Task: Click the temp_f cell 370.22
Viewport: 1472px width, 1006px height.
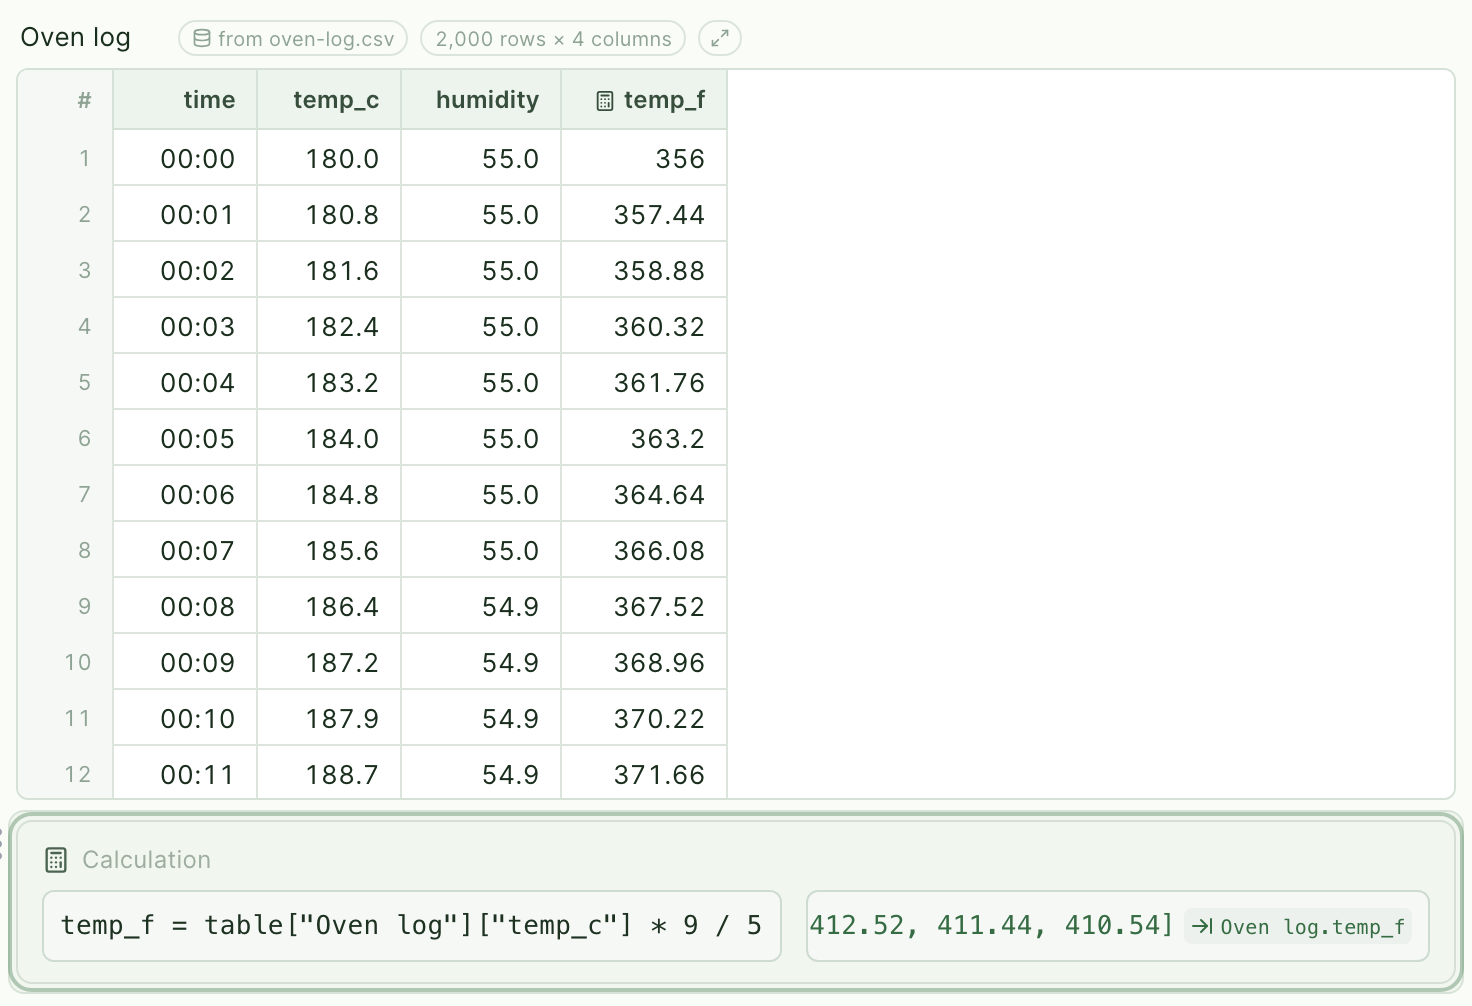Action: (x=644, y=718)
